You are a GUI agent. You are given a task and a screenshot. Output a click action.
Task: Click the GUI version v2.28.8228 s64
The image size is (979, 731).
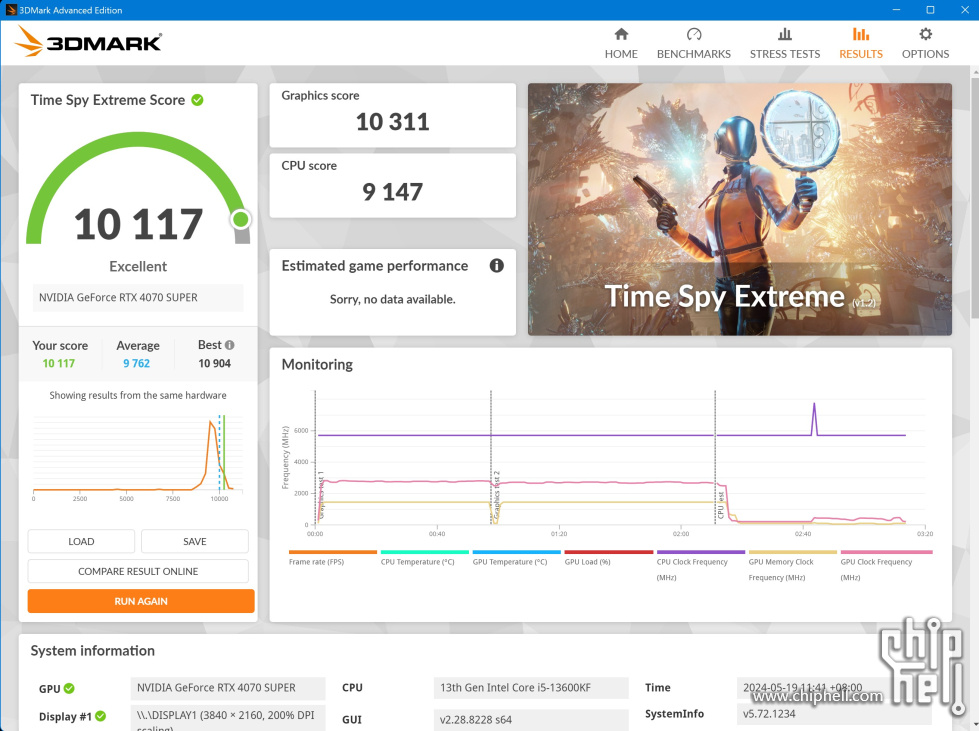[531, 719]
